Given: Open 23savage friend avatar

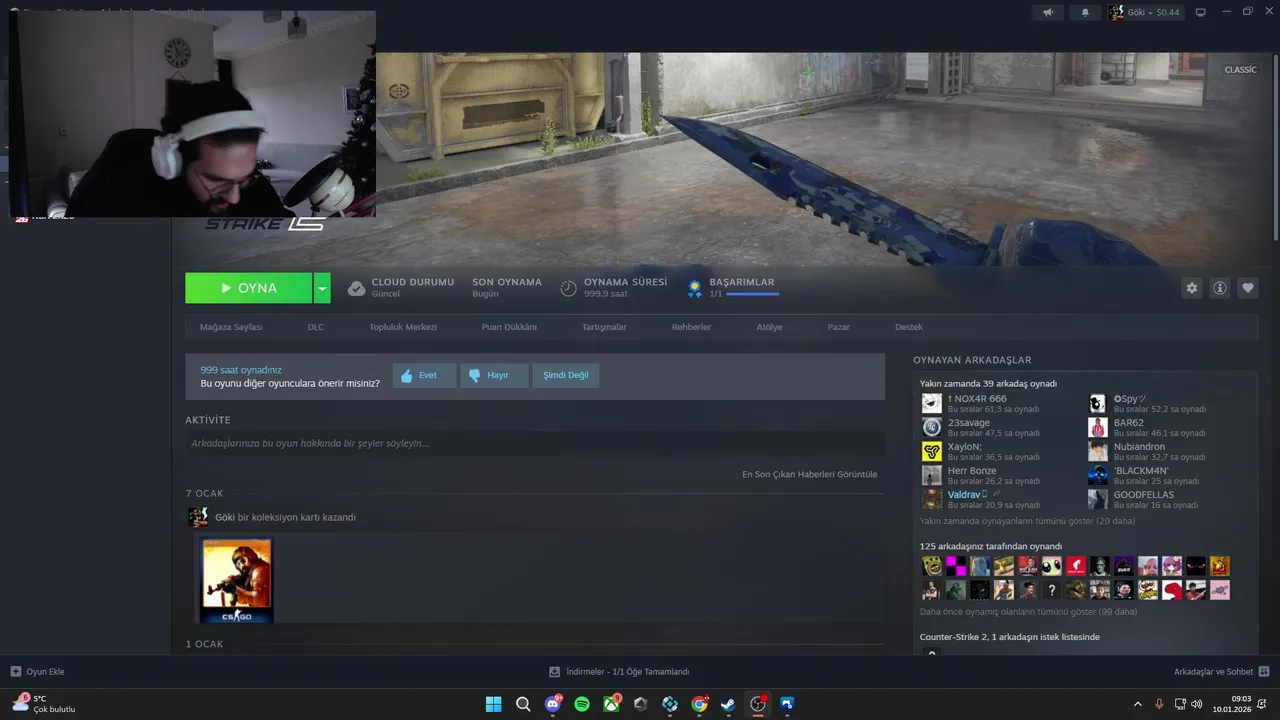Looking at the screenshot, I should (x=932, y=427).
